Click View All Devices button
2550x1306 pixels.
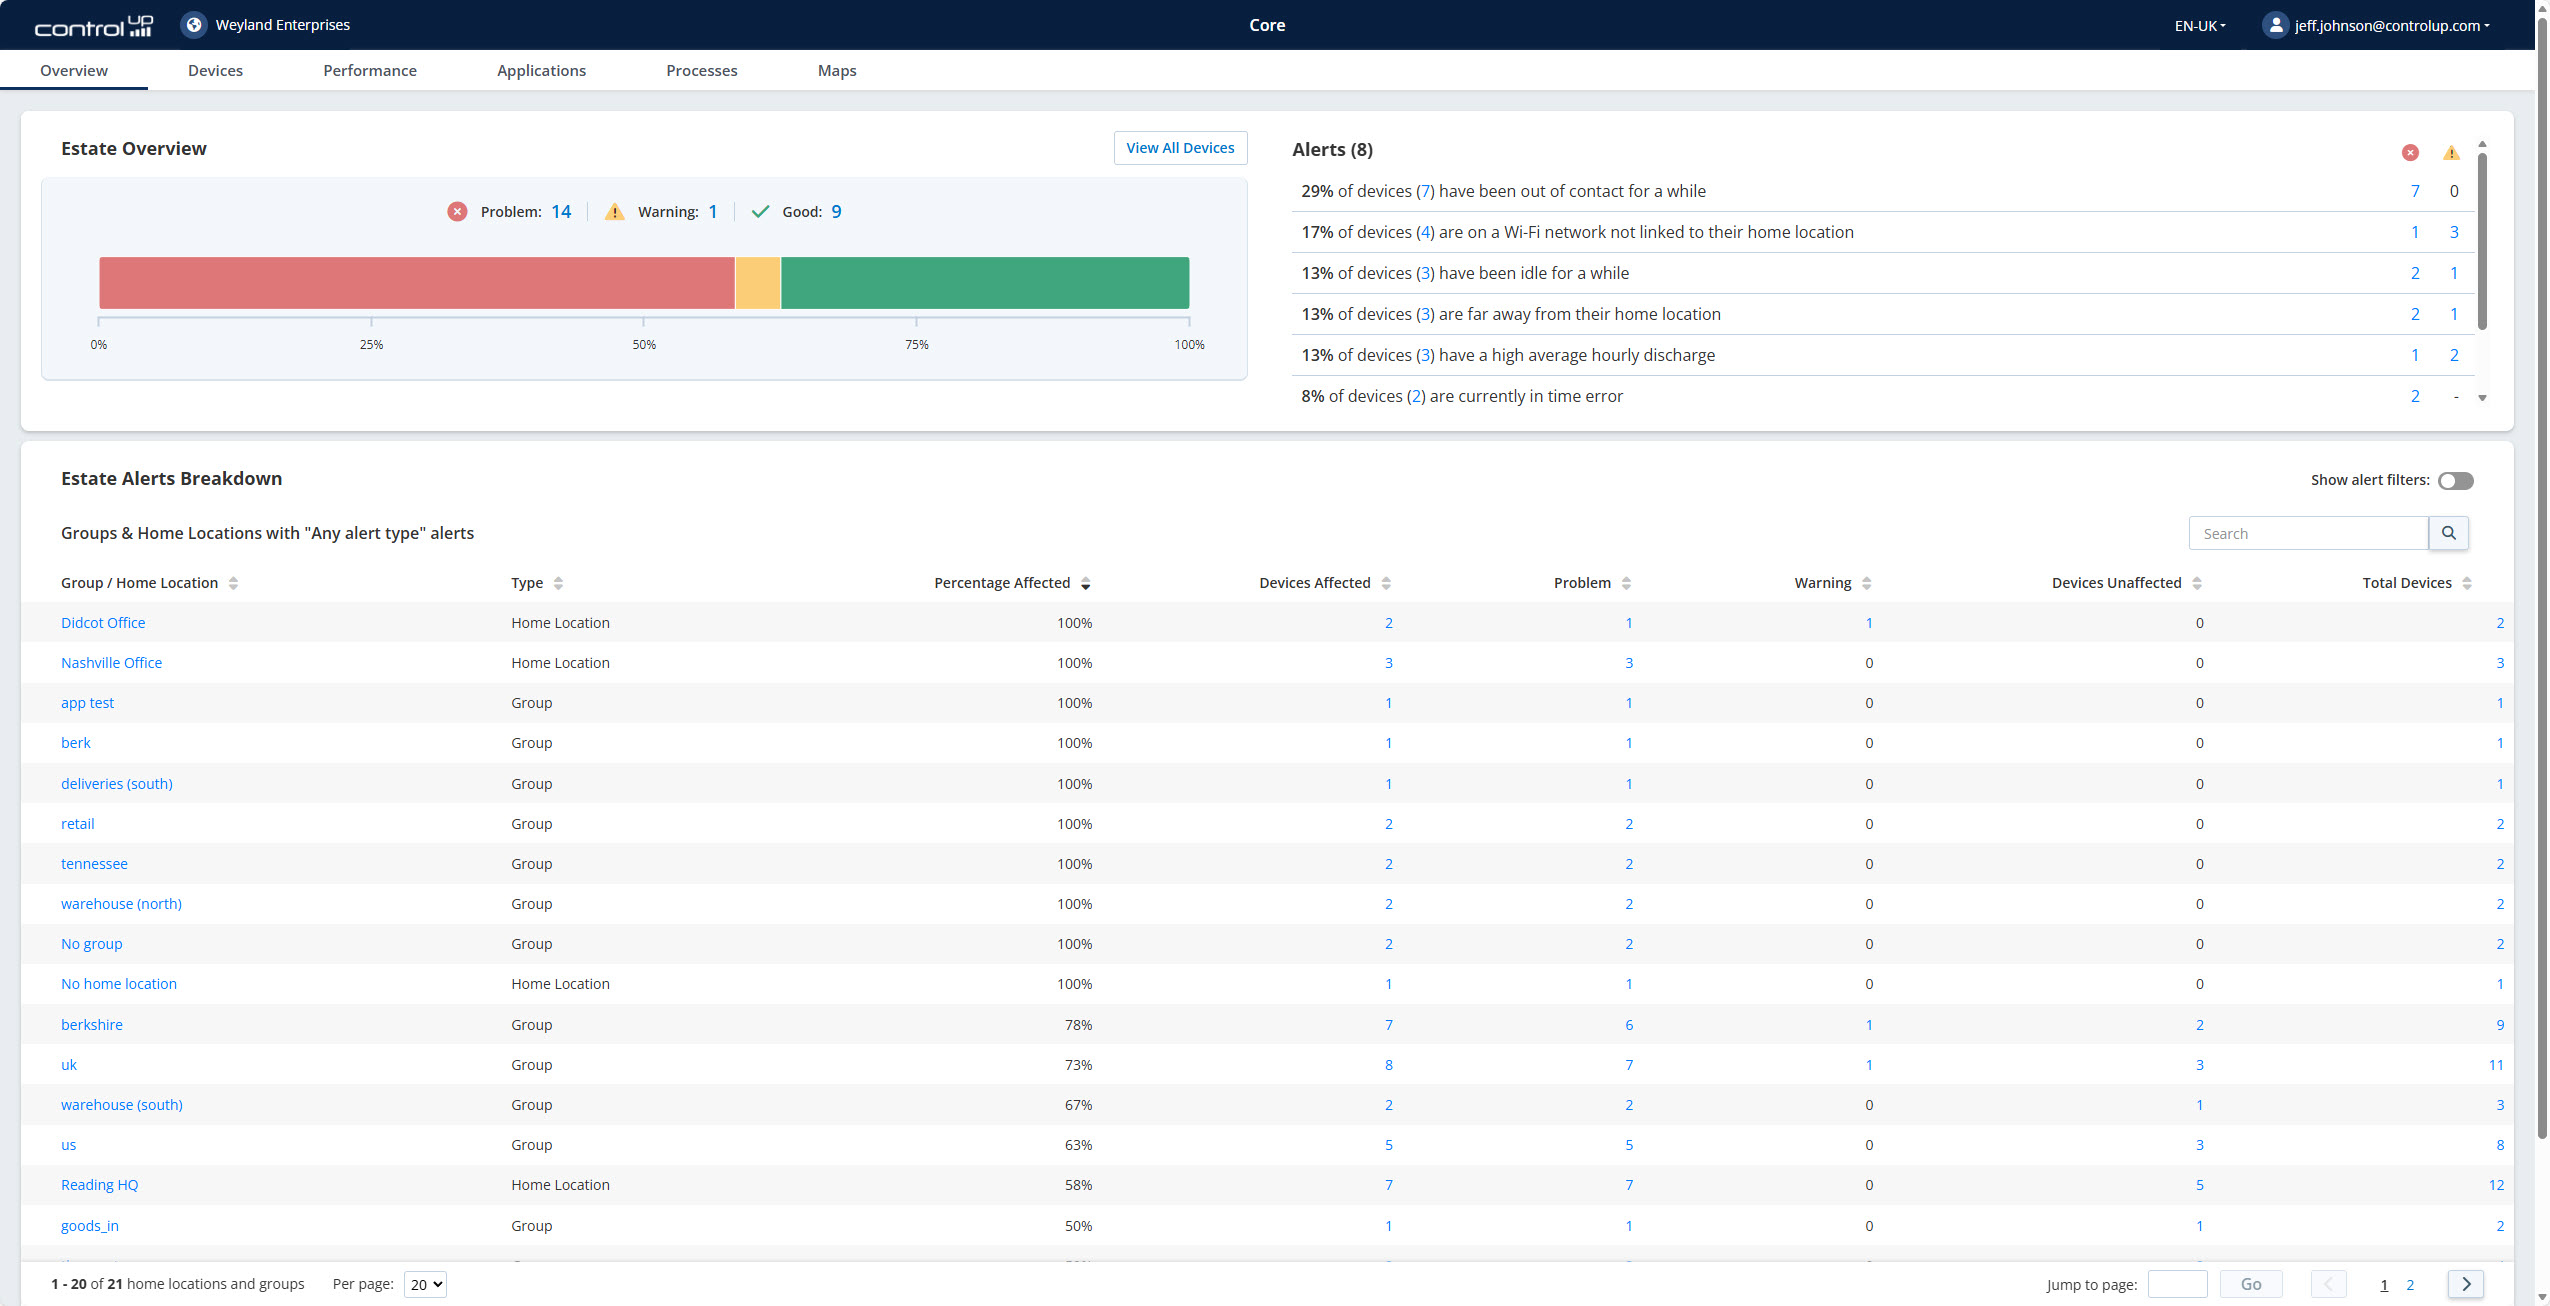pyautogui.click(x=1180, y=148)
